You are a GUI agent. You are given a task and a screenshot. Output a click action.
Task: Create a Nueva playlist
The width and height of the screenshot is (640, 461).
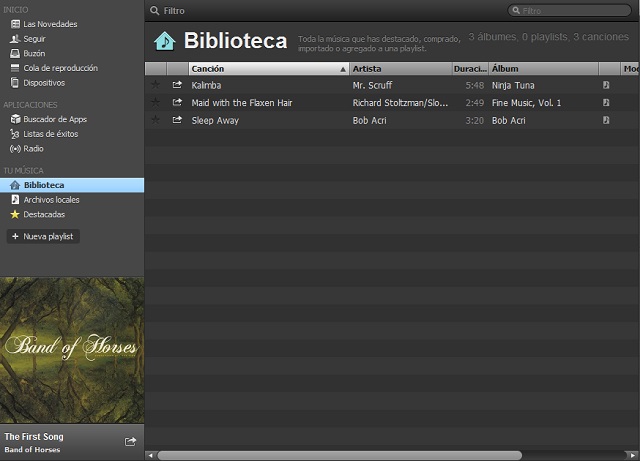(44, 237)
